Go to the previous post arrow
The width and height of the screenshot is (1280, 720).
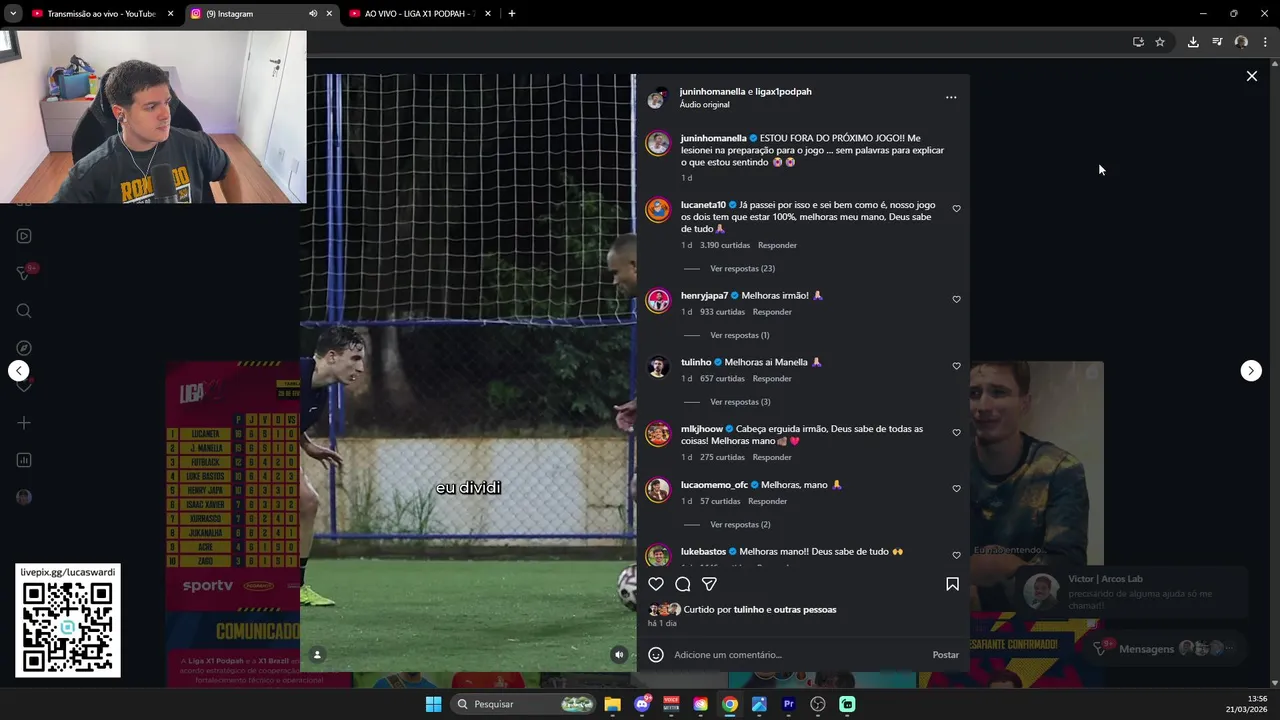(19, 371)
